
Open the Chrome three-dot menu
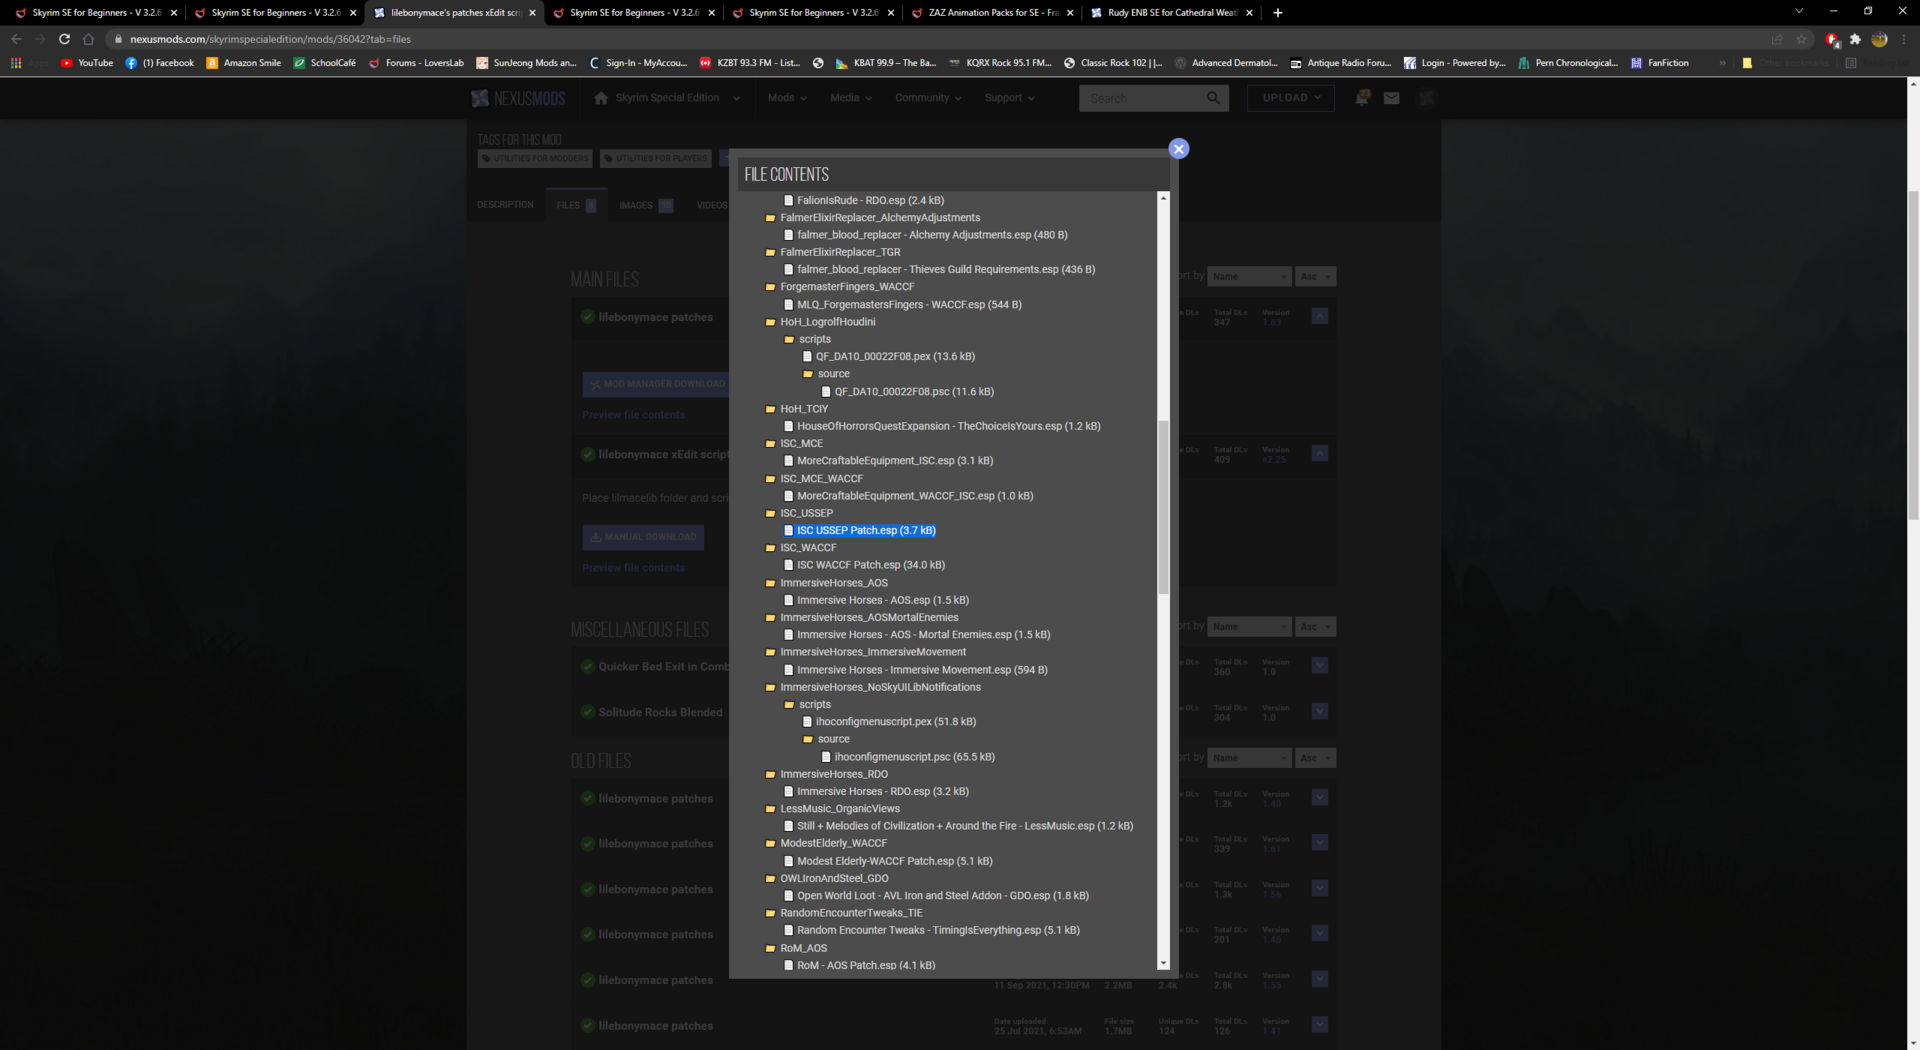(1903, 39)
